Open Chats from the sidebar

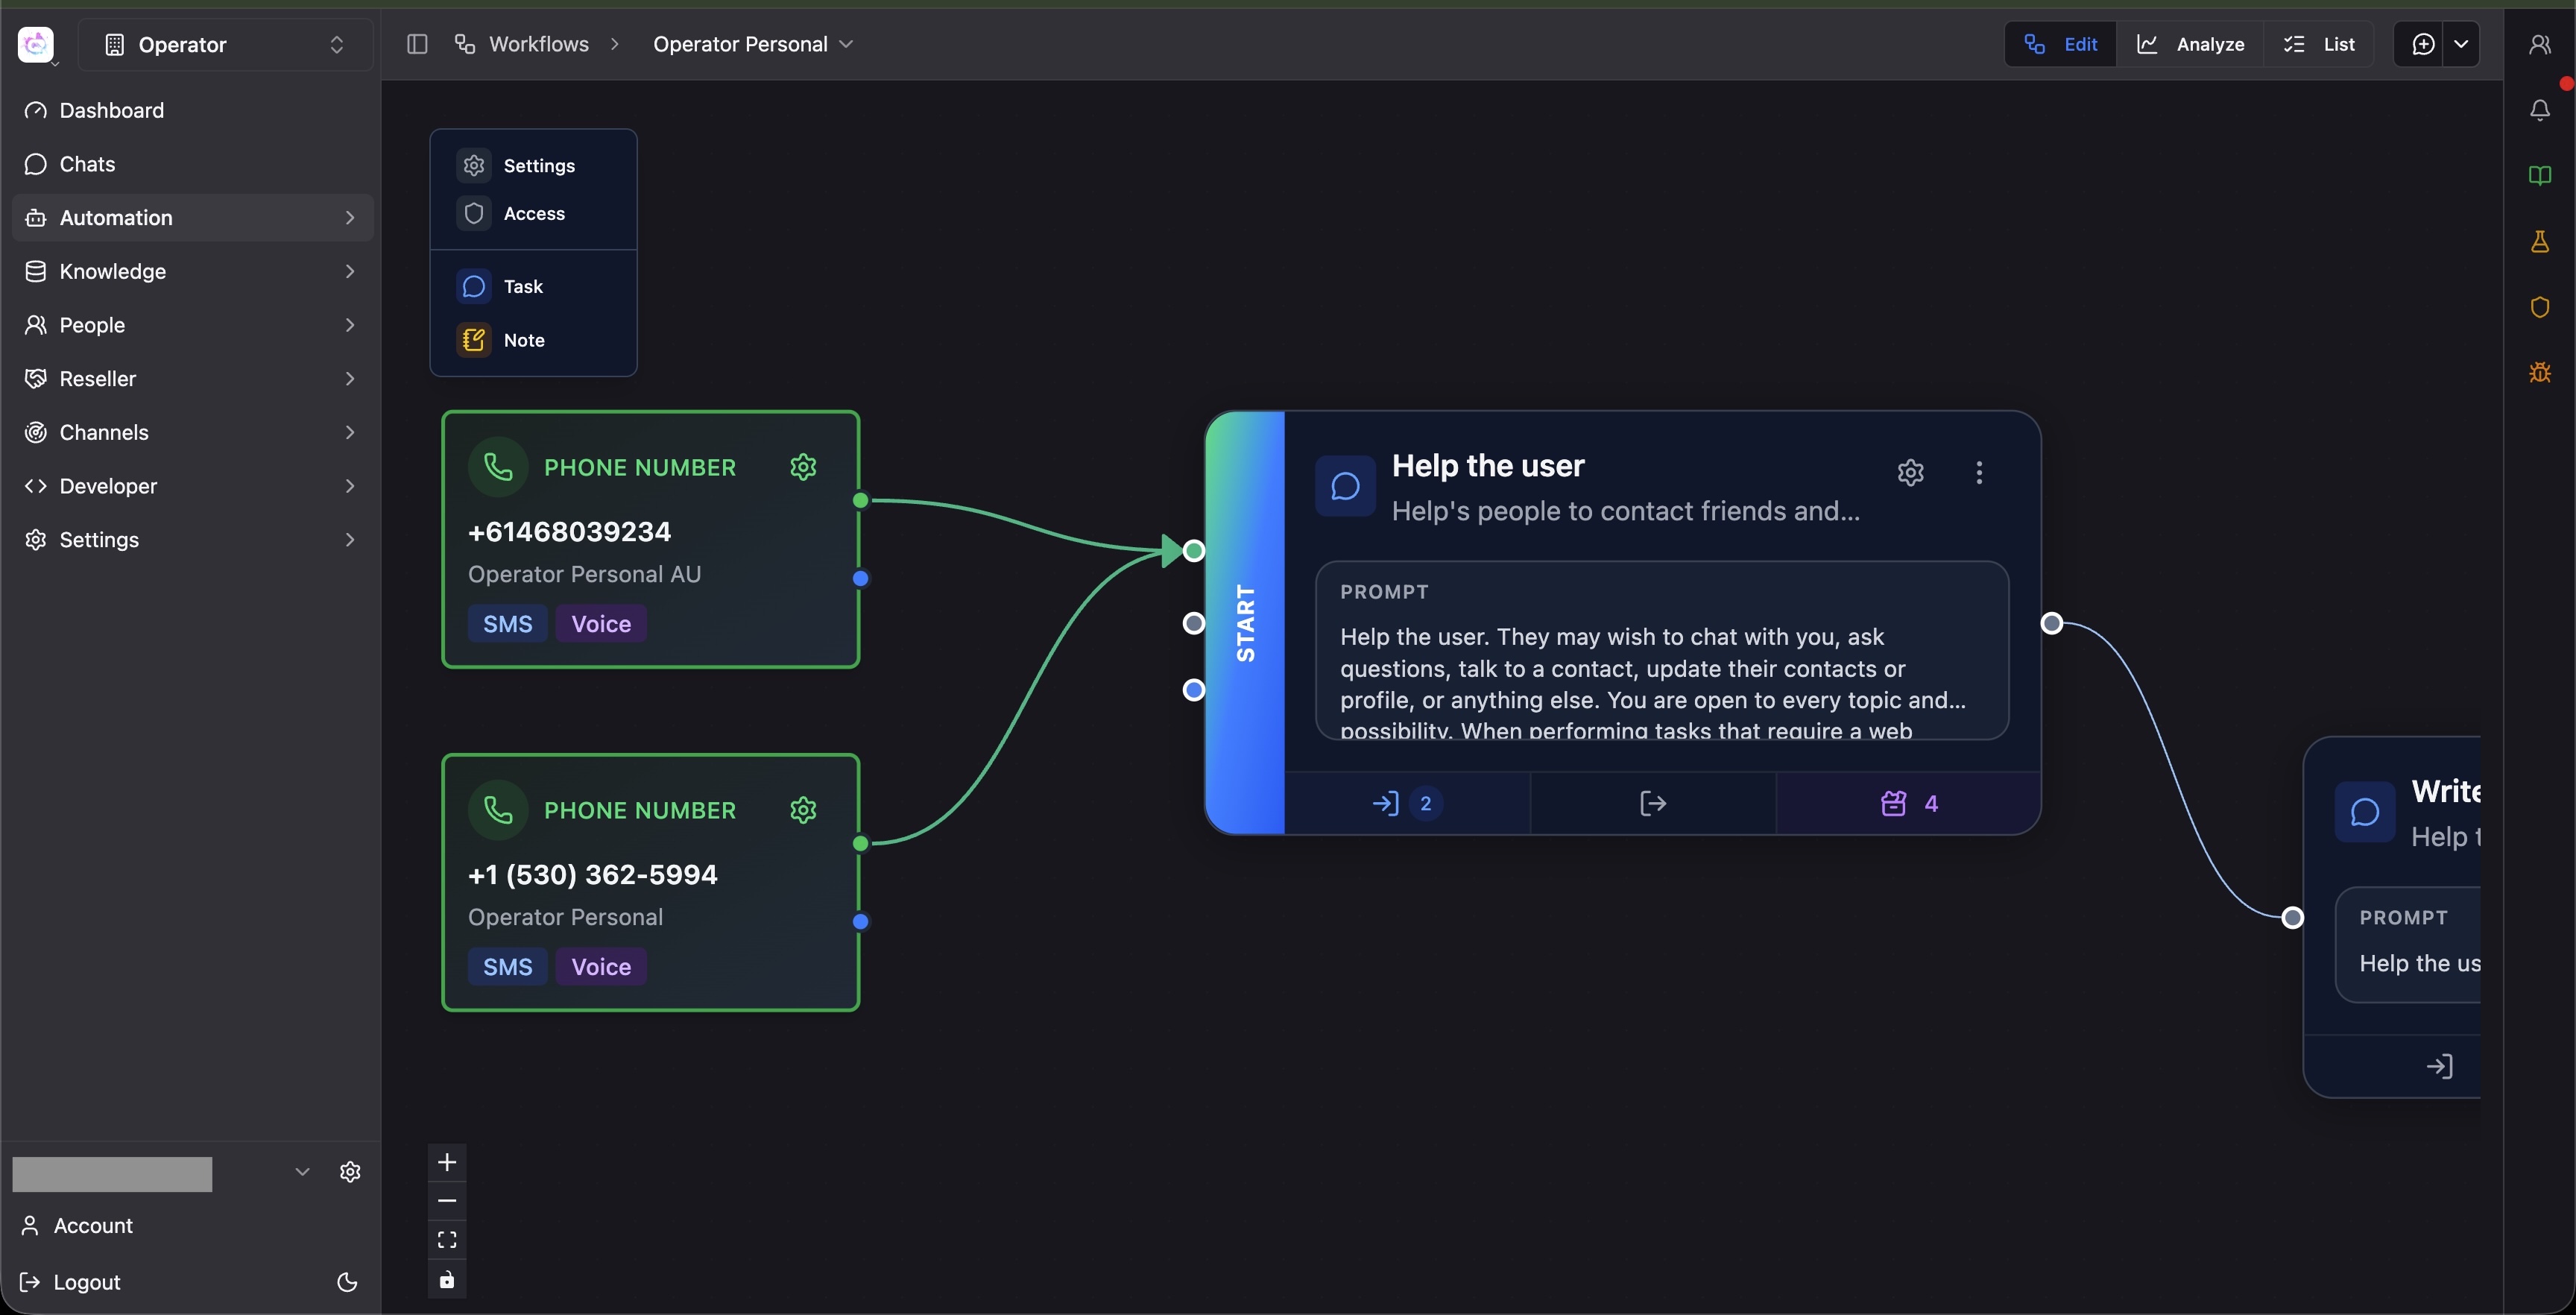click(87, 164)
